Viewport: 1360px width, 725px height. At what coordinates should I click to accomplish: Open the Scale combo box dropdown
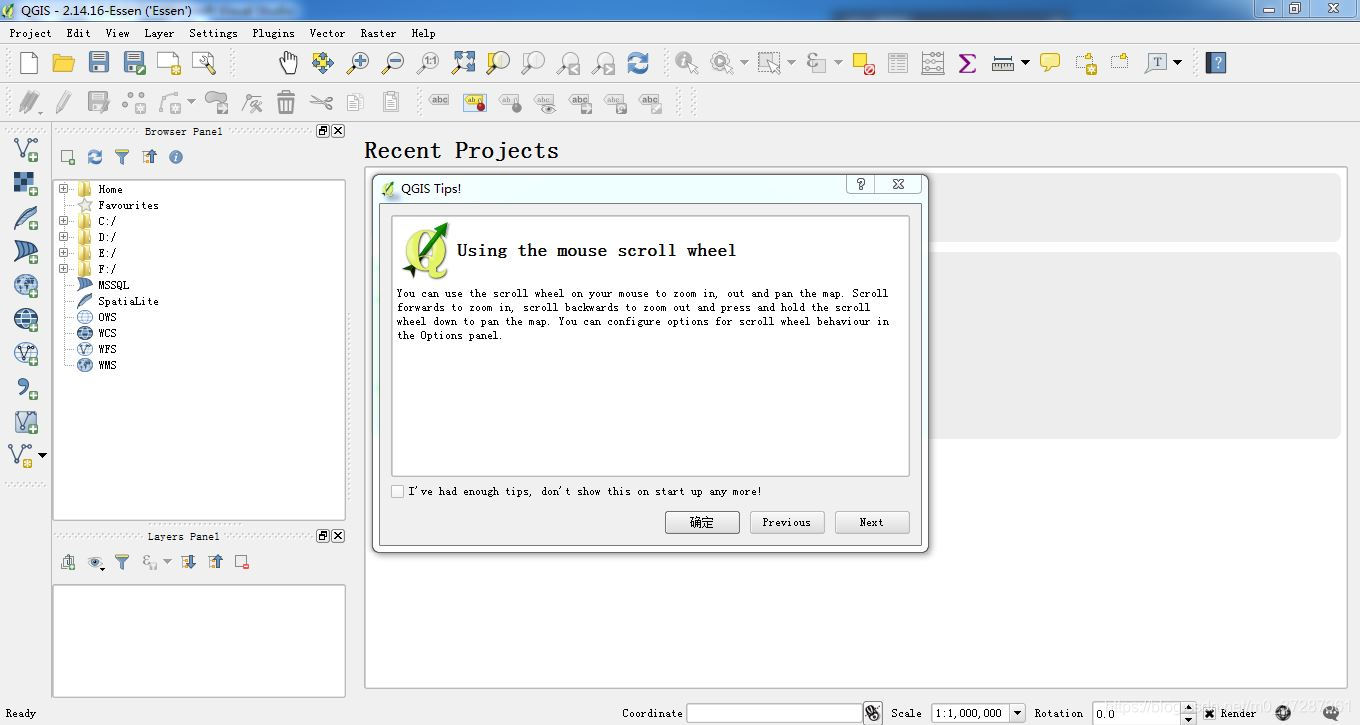pyautogui.click(x=1017, y=713)
